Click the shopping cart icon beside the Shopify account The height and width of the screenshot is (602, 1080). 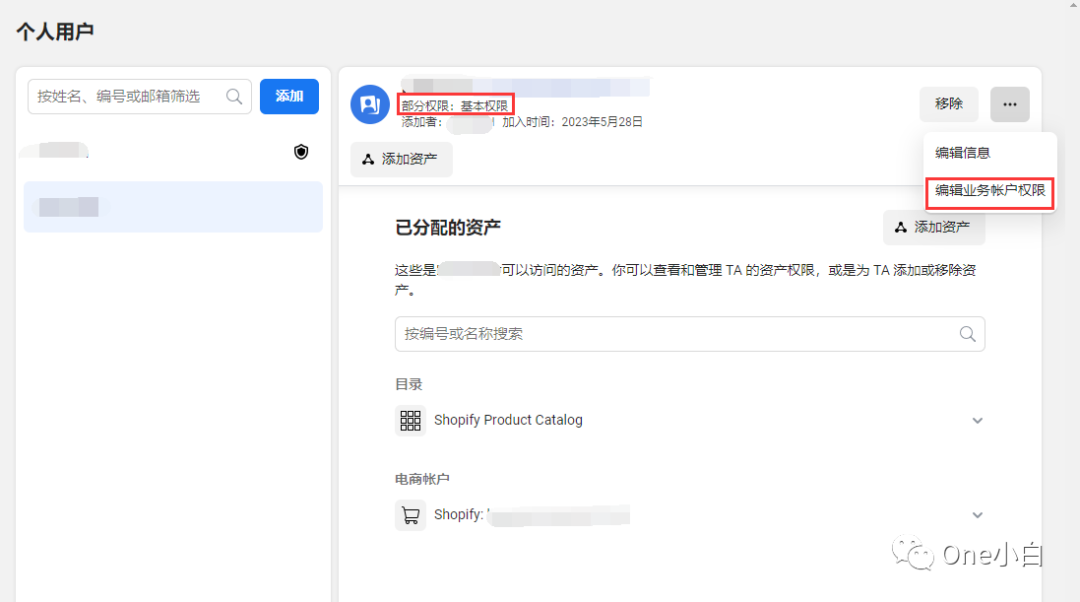tap(410, 515)
